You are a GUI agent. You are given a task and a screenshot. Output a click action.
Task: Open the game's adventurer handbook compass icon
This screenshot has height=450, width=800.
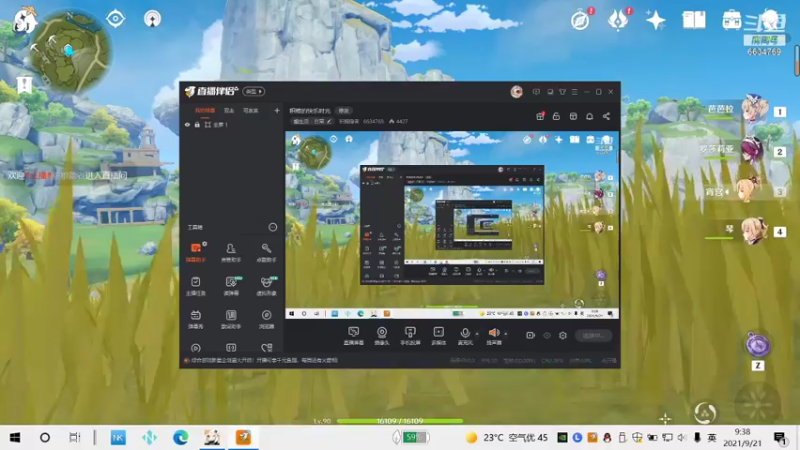point(581,20)
